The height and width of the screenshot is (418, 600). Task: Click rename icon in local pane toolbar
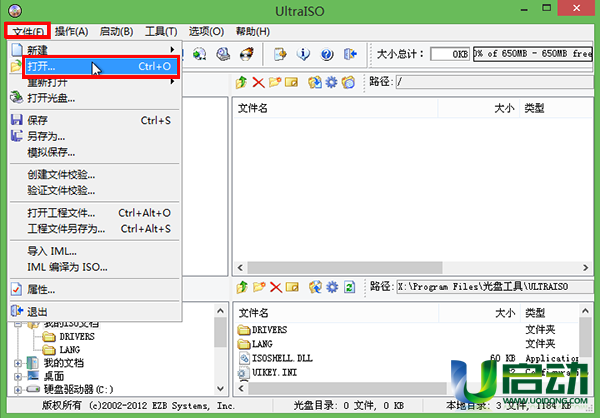pos(292,287)
